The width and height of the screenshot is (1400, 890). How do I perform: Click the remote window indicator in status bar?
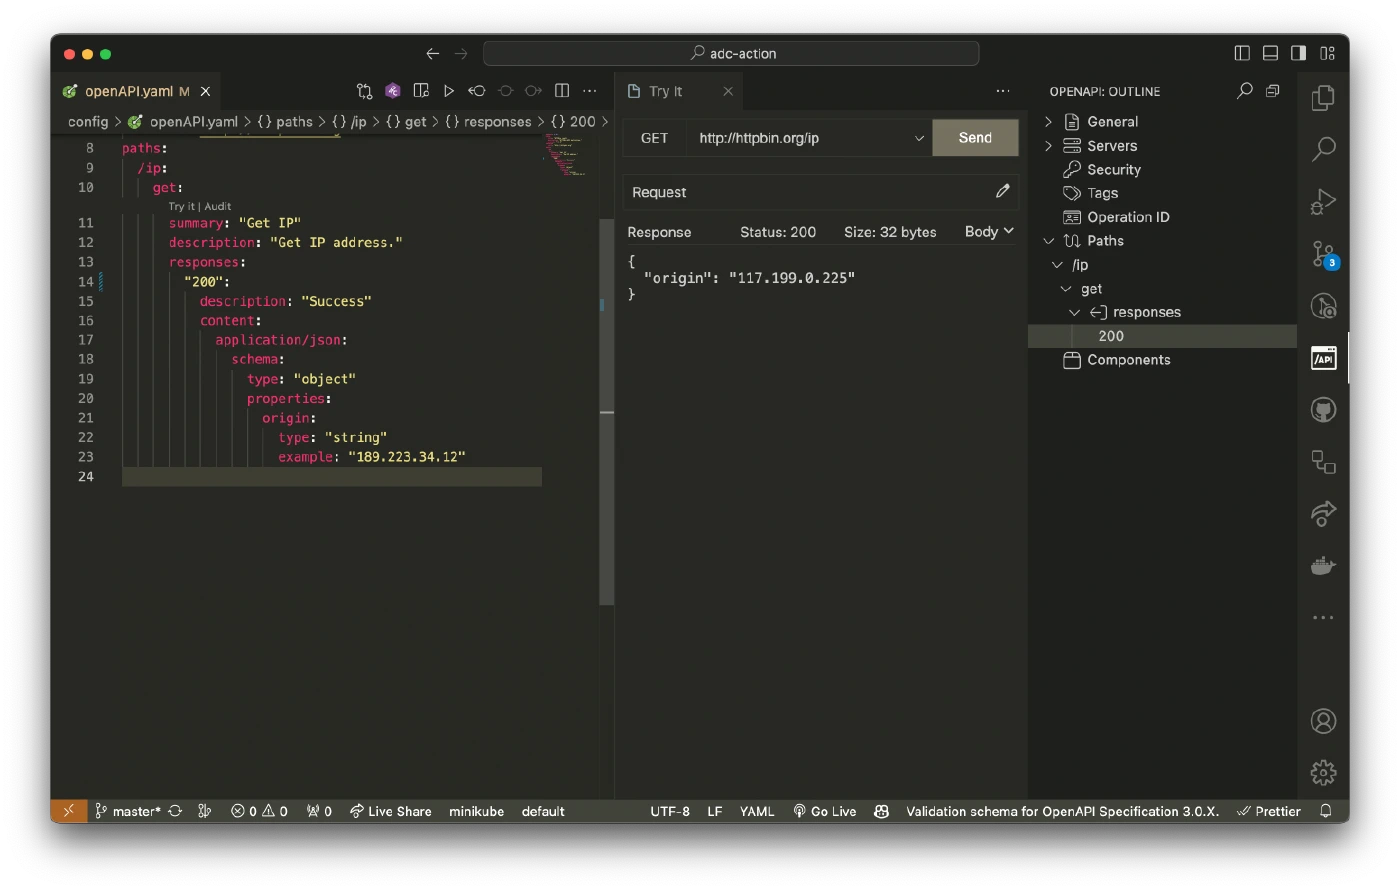click(x=68, y=811)
